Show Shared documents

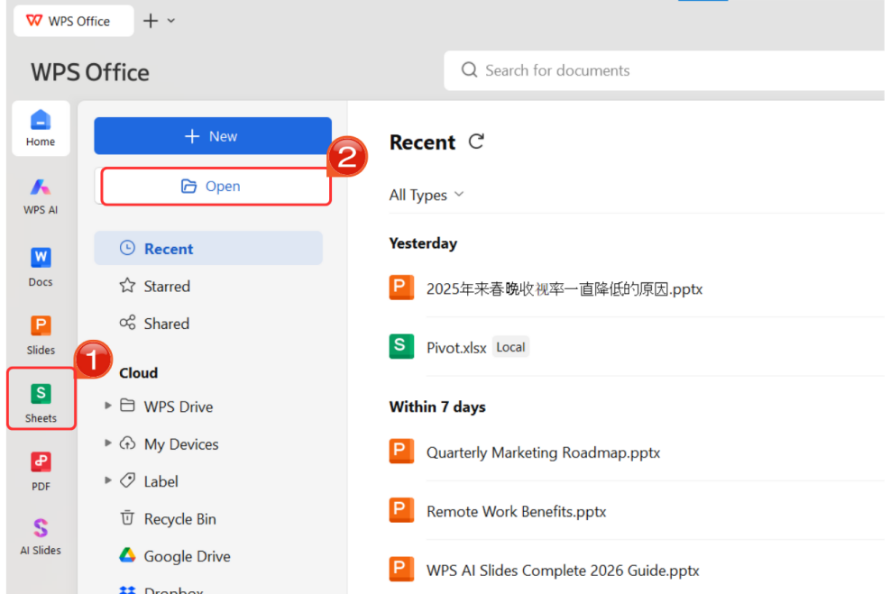click(154, 323)
